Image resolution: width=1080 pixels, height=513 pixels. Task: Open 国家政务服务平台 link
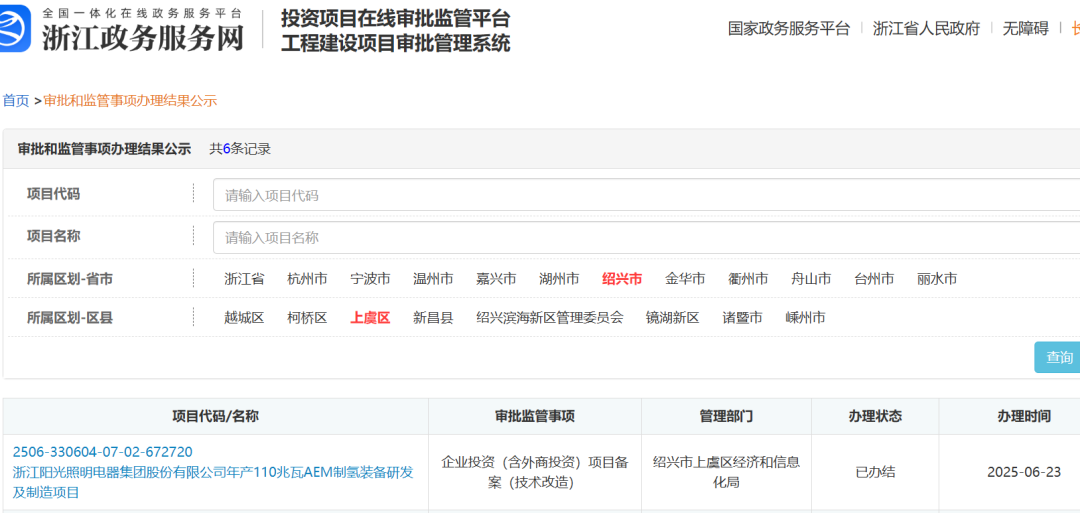click(x=788, y=29)
